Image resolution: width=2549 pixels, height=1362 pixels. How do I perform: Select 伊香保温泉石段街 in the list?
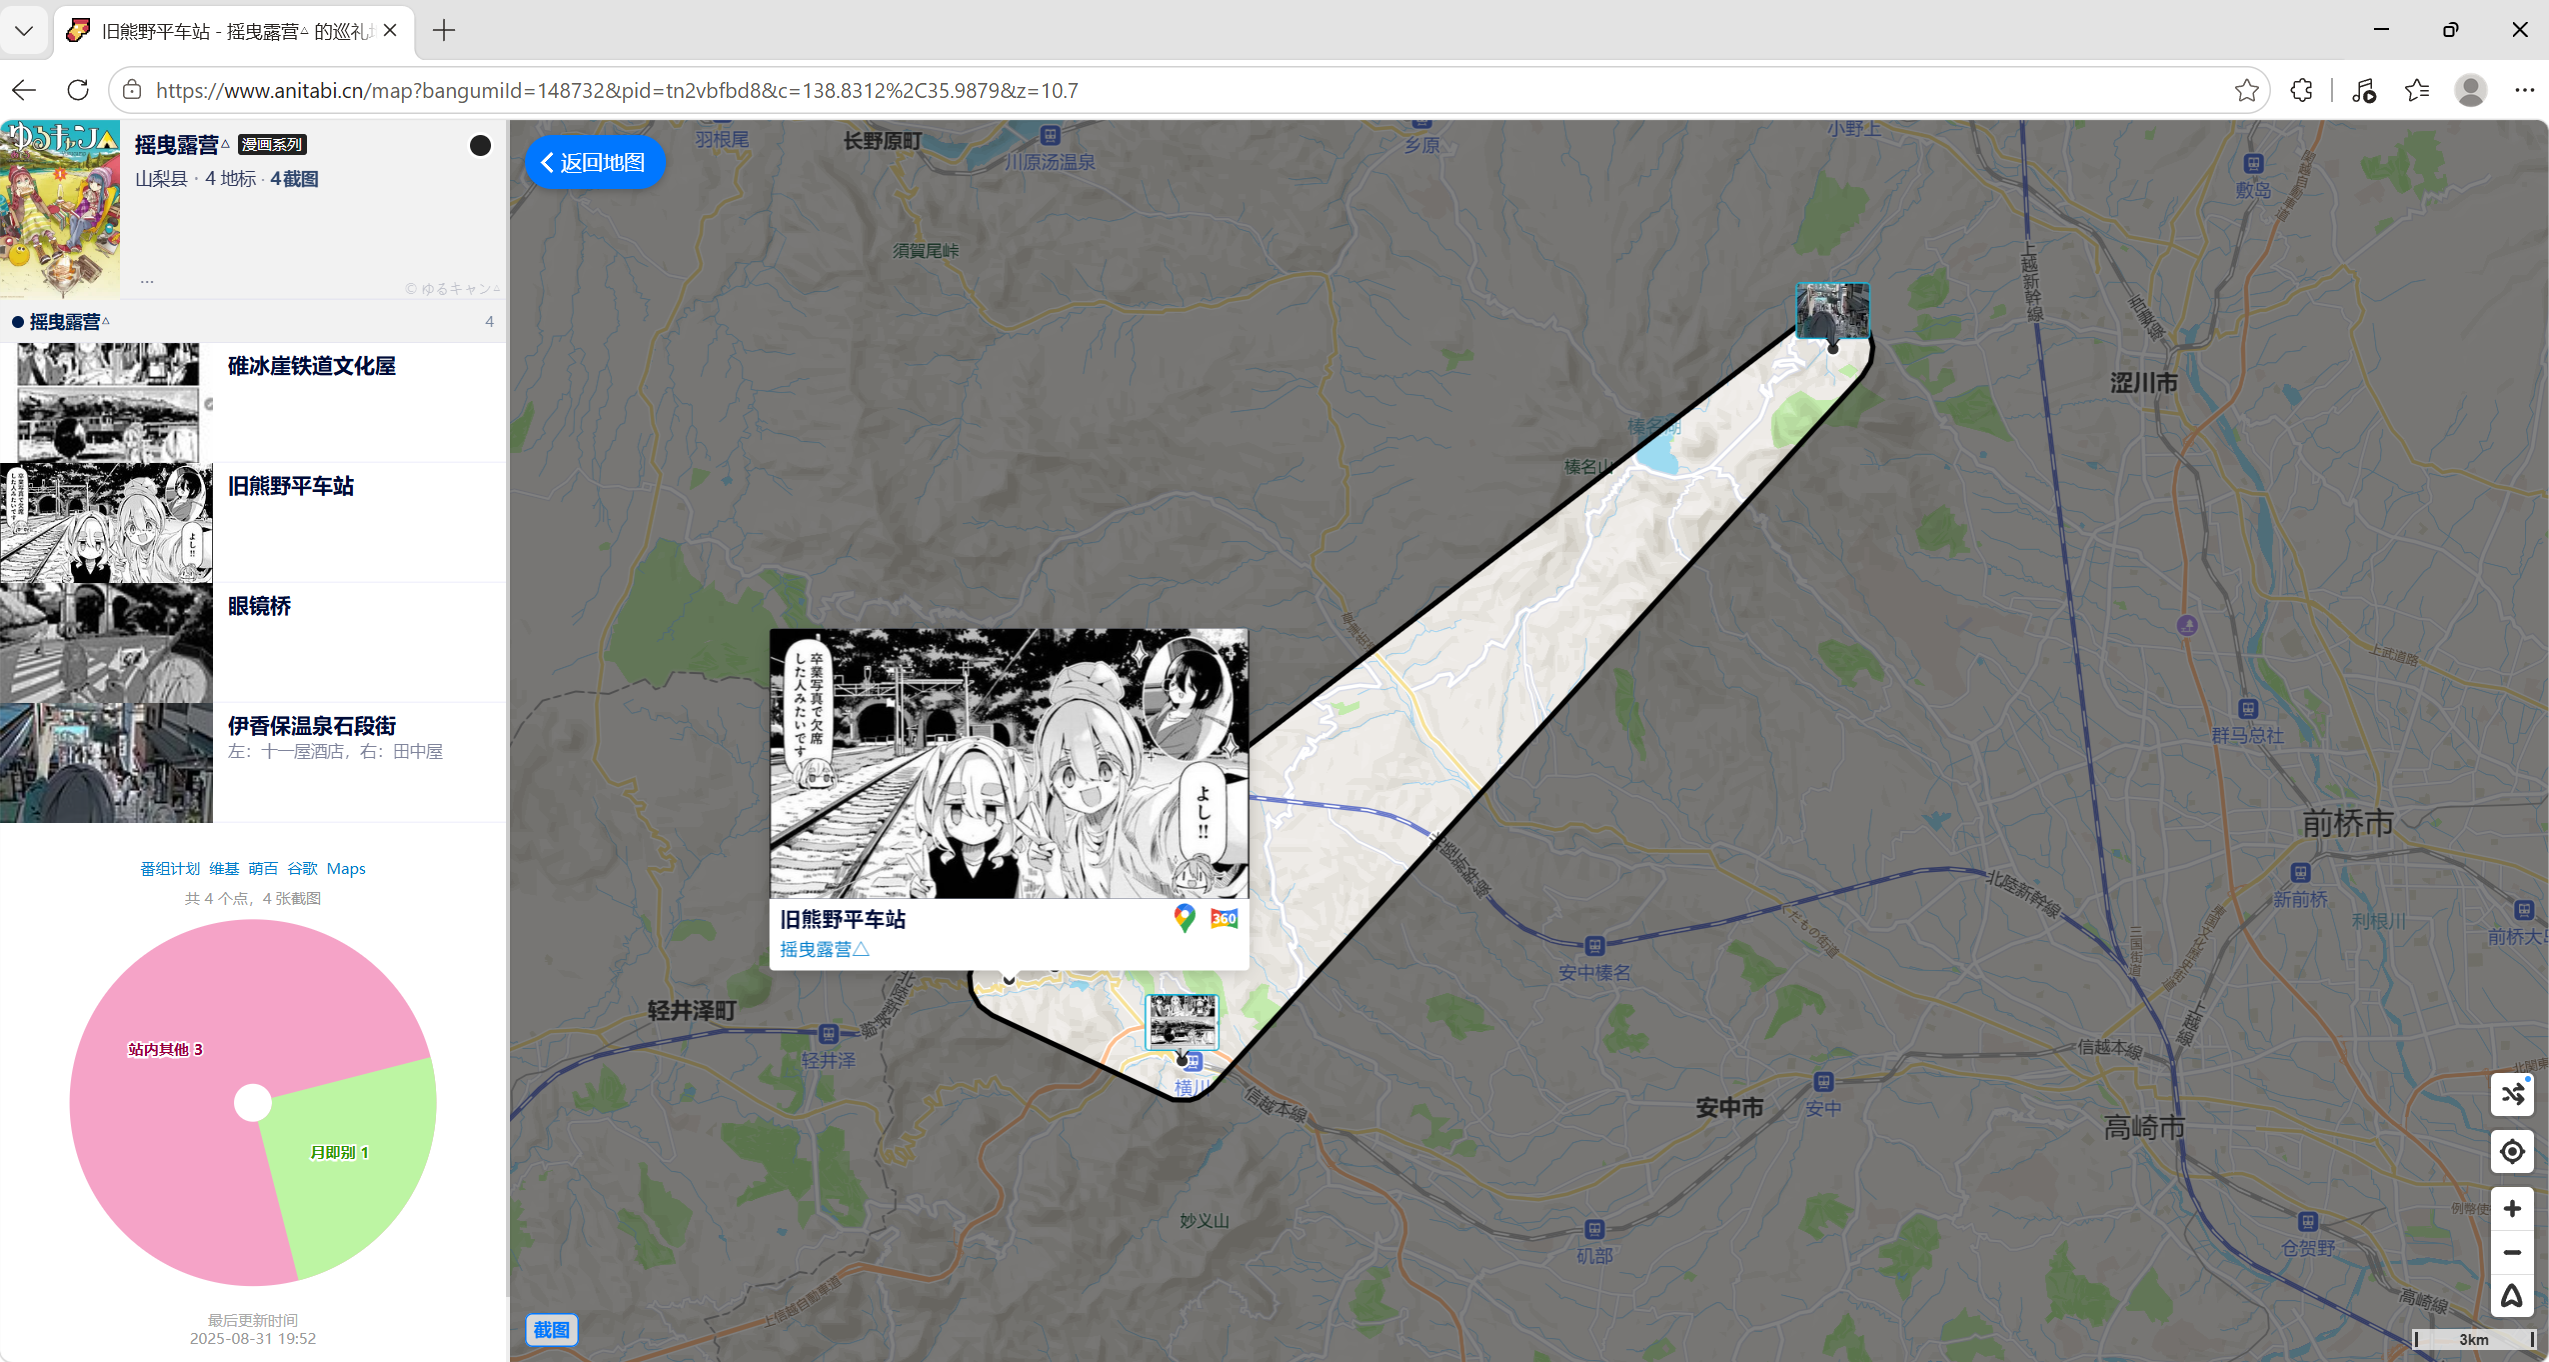[311, 726]
